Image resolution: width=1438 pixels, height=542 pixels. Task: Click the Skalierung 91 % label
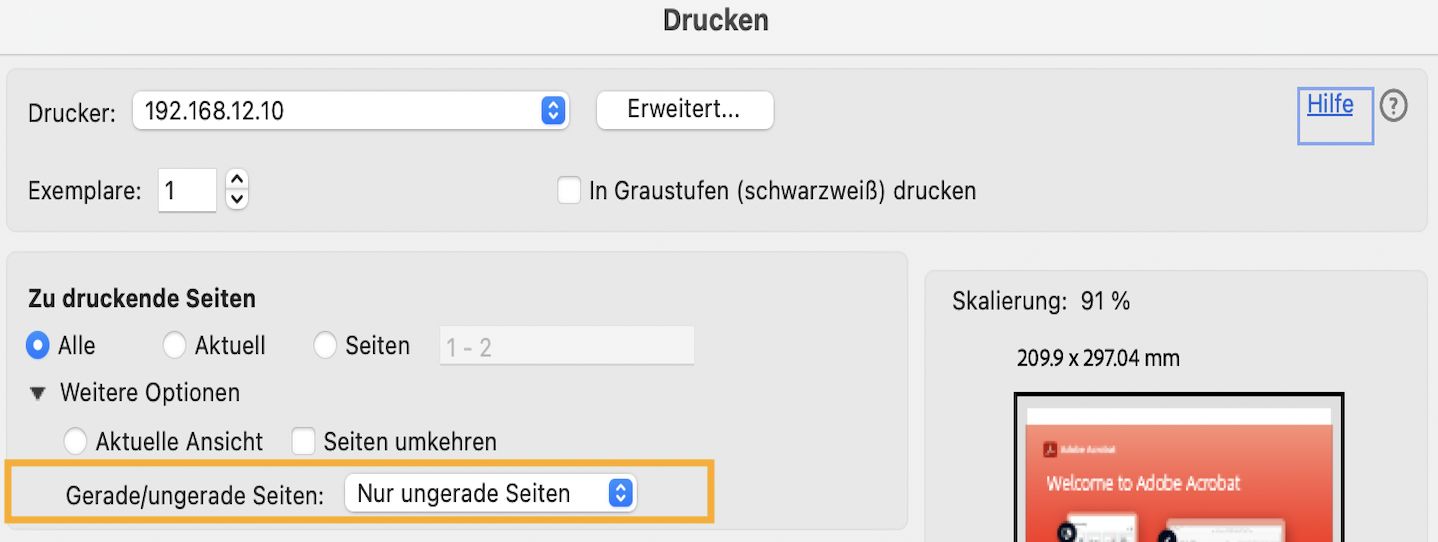pyautogui.click(x=1041, y=301)
